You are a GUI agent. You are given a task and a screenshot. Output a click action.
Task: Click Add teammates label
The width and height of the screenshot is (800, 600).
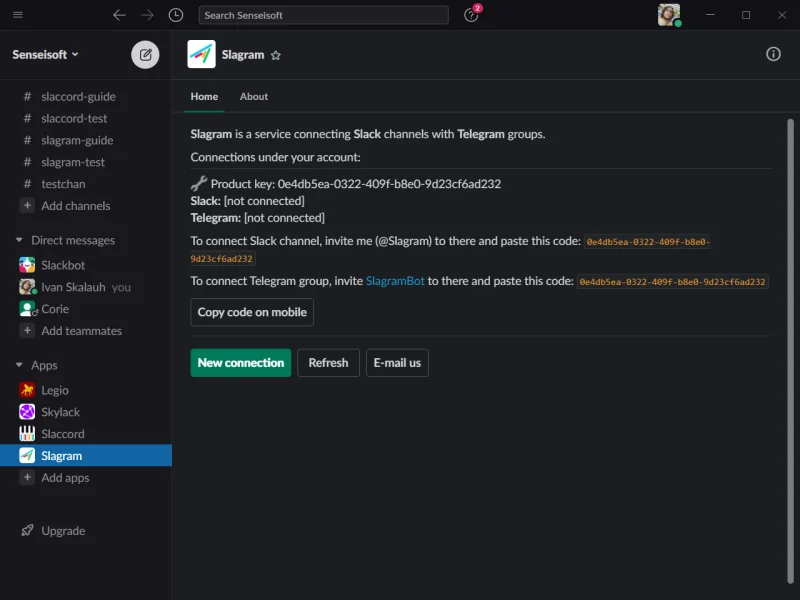82,331
